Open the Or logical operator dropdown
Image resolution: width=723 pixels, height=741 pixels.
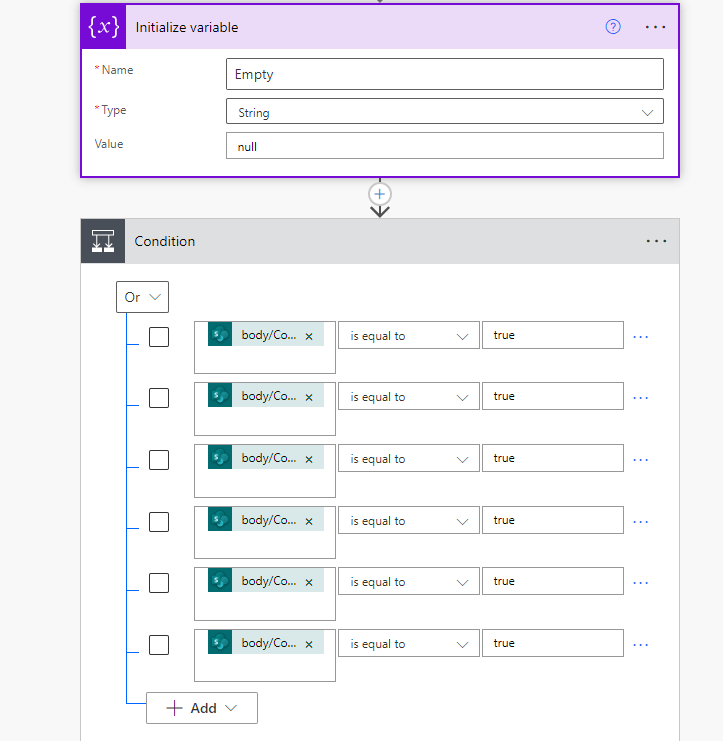pyautogui.click(x=142, y=297)
